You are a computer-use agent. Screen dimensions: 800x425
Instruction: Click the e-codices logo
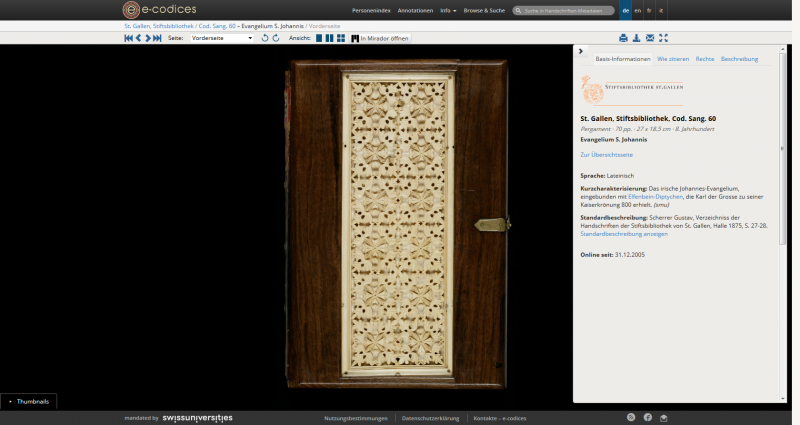click(159, 10)
